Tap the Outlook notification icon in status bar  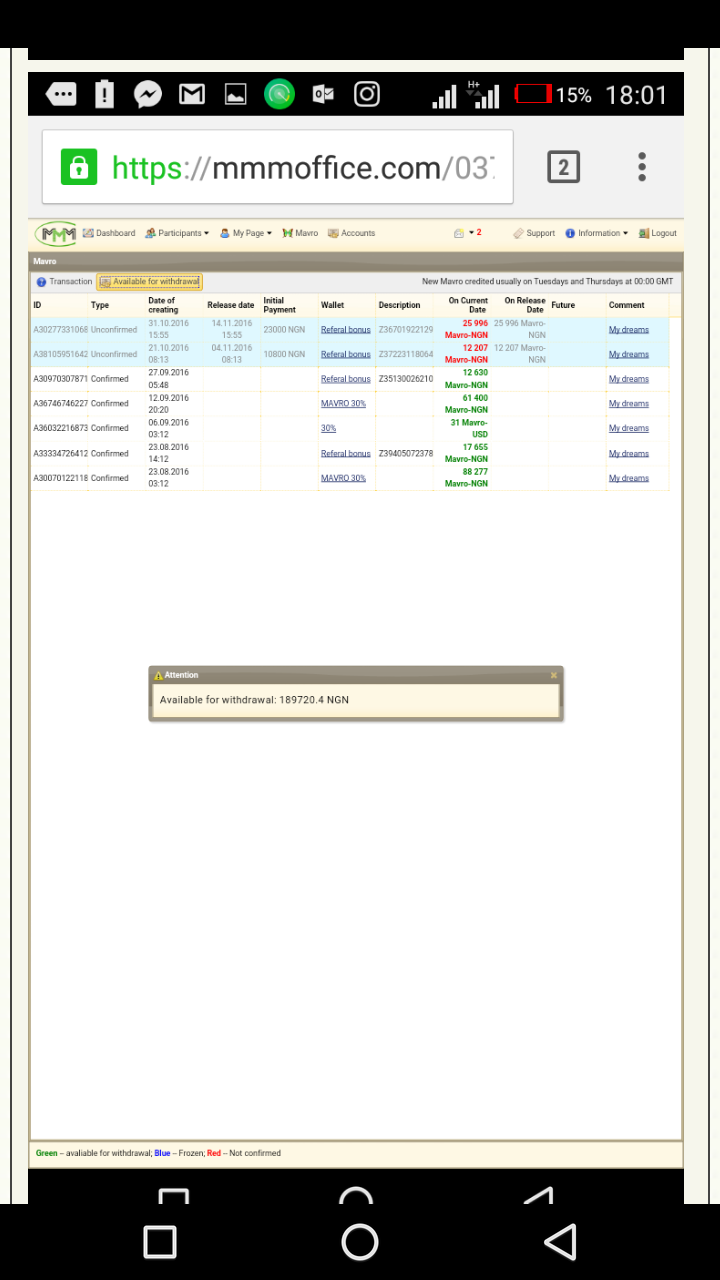323,95
